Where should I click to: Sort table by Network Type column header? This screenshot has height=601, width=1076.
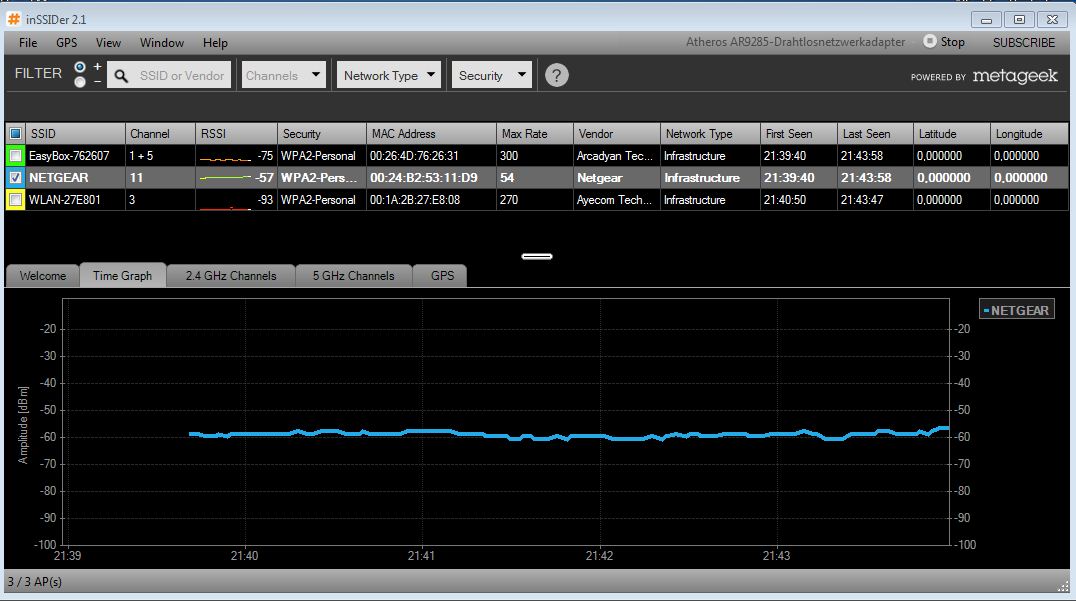(x=710, y=134)
